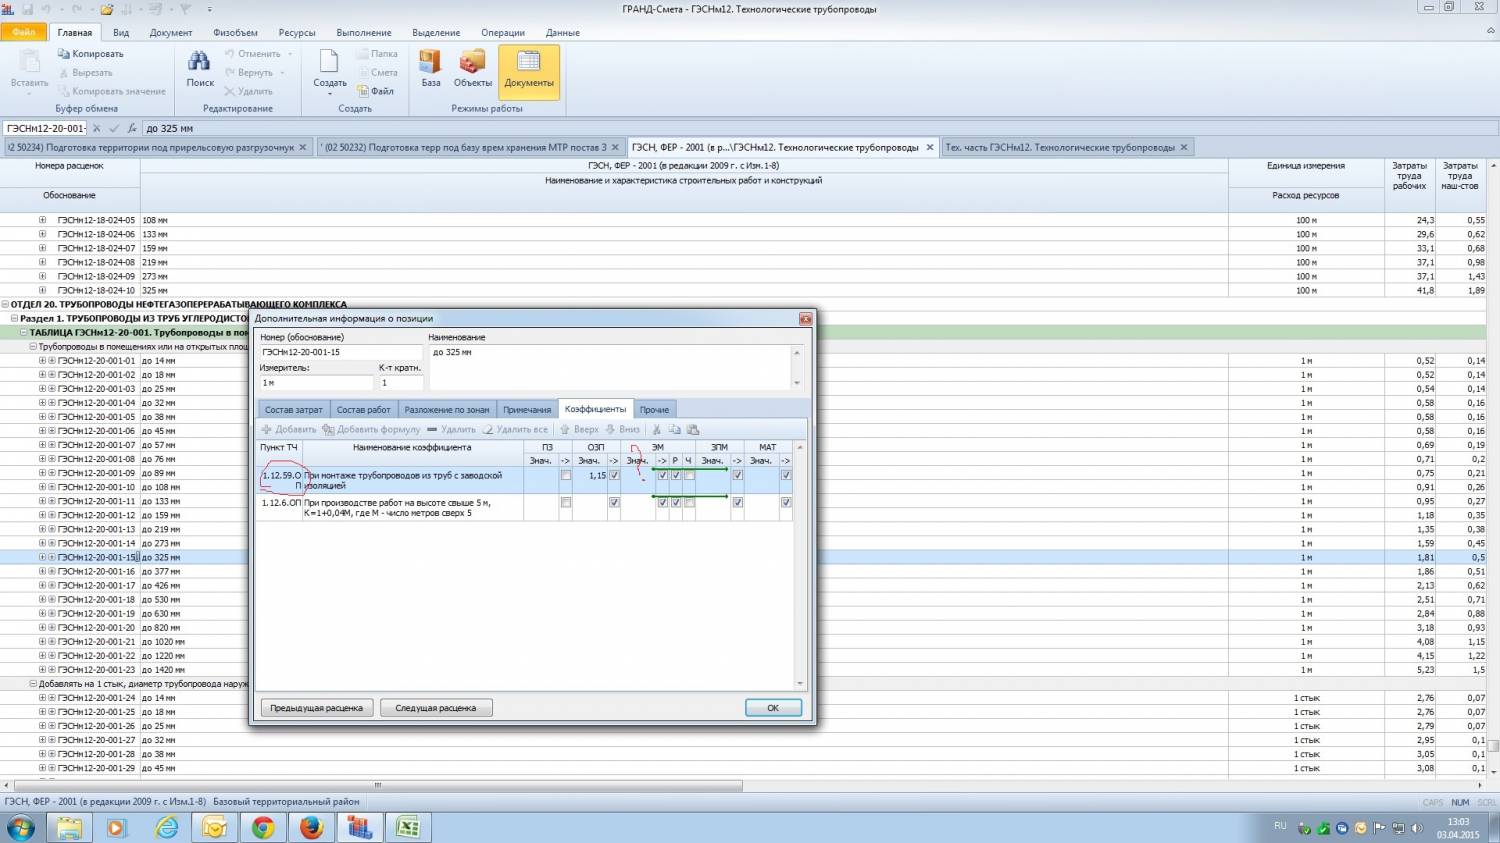Click the Измеритель input field

[x=315, y=383]
